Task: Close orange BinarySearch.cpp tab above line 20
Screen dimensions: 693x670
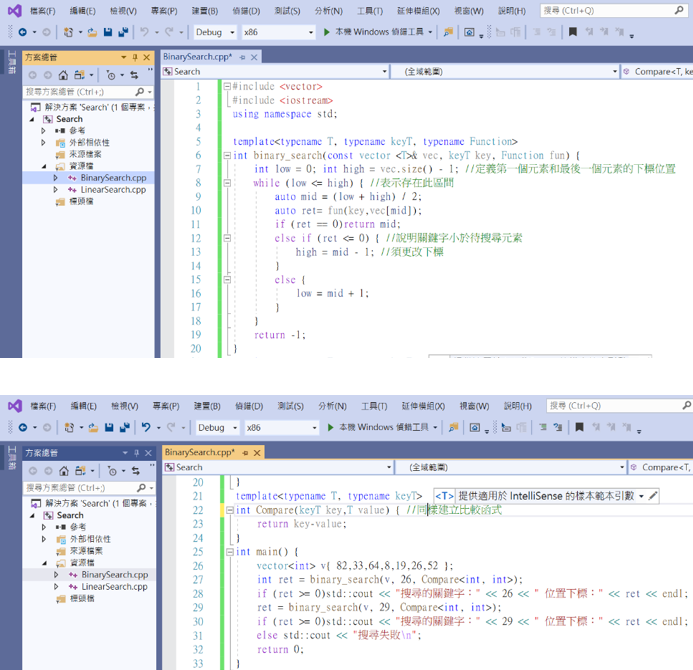Action: (x=257, y=453)
